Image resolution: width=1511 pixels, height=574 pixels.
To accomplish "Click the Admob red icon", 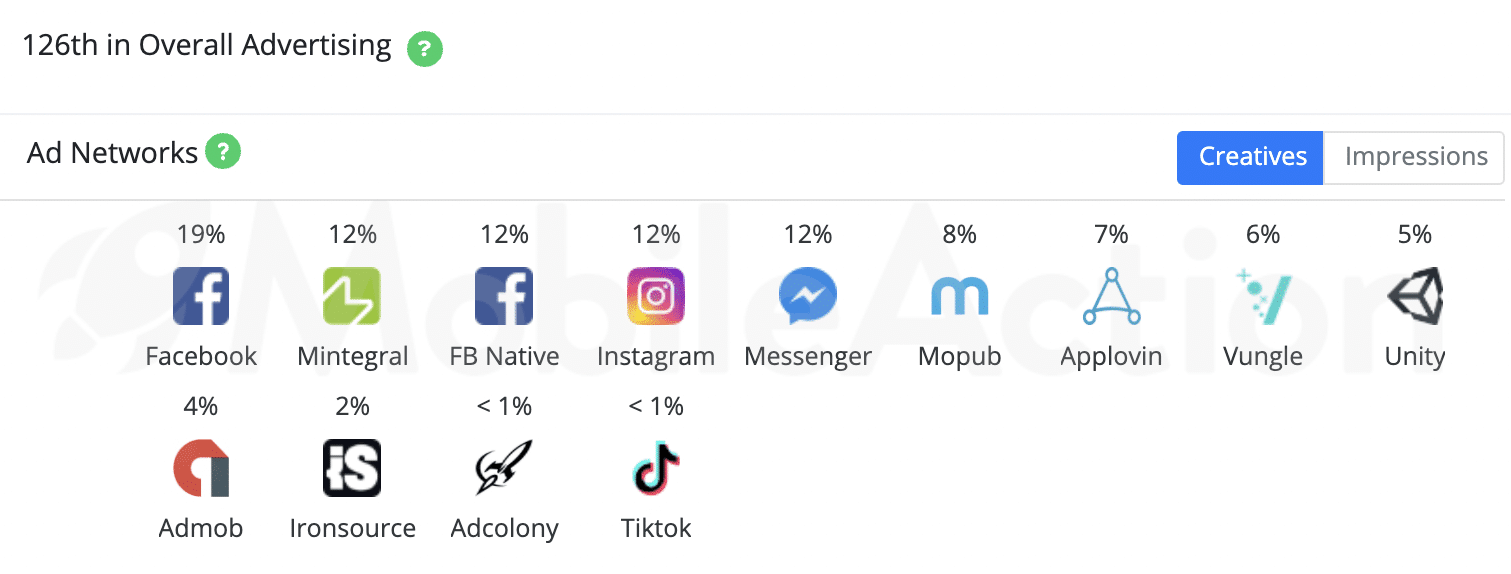I will pyautogui.click(x=201, y=468).
